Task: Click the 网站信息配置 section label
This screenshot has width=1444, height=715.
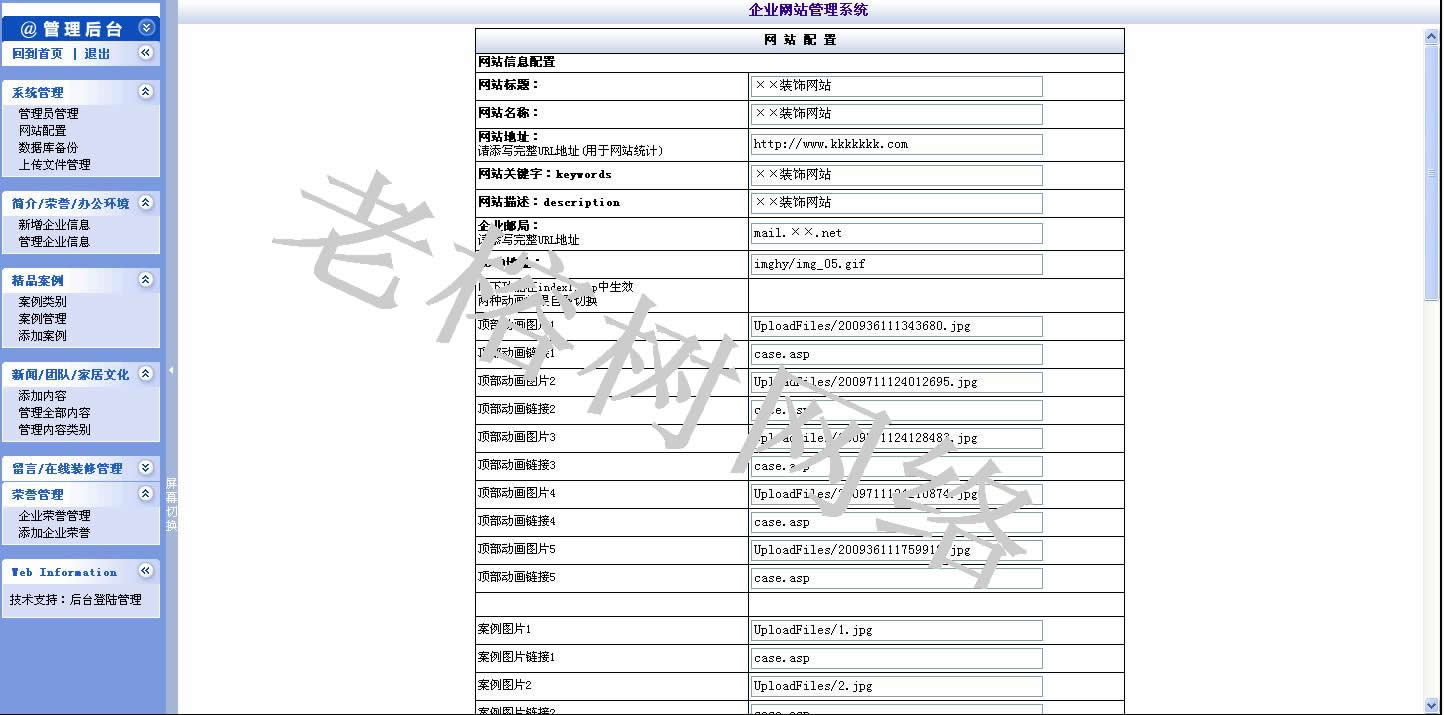Action: [x=517, y=62]
